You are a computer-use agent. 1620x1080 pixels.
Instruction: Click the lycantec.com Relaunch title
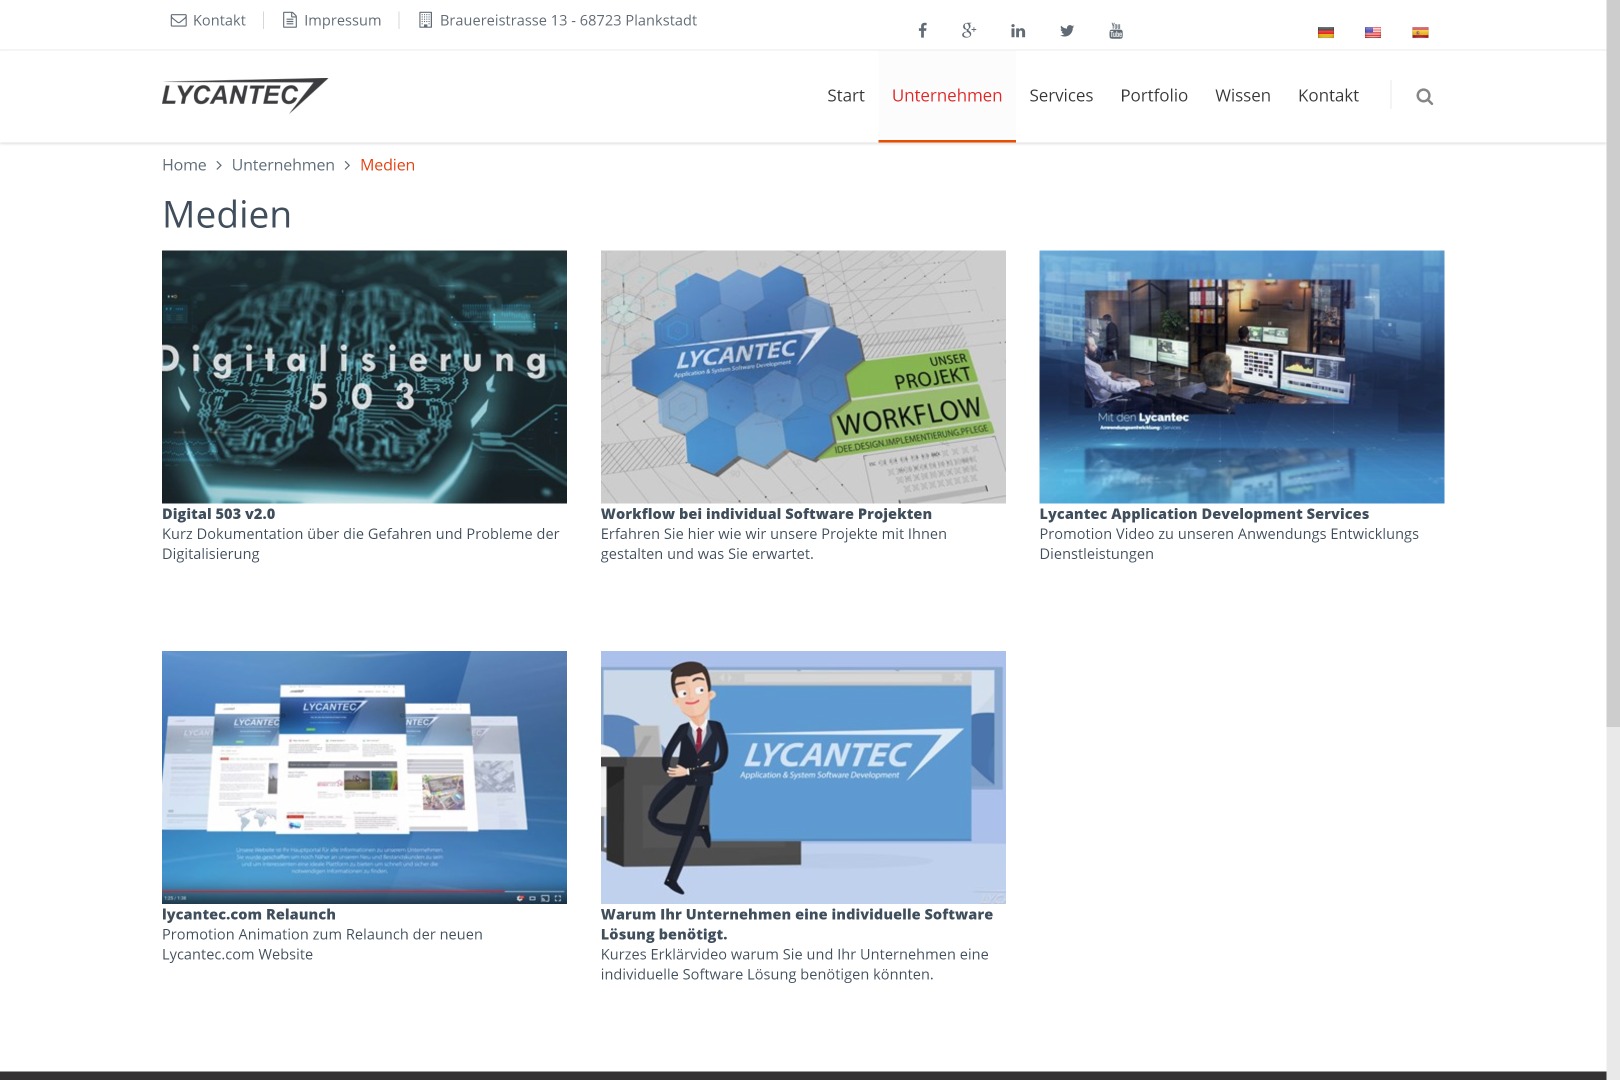pyautogui.click(x=249, y=914)
